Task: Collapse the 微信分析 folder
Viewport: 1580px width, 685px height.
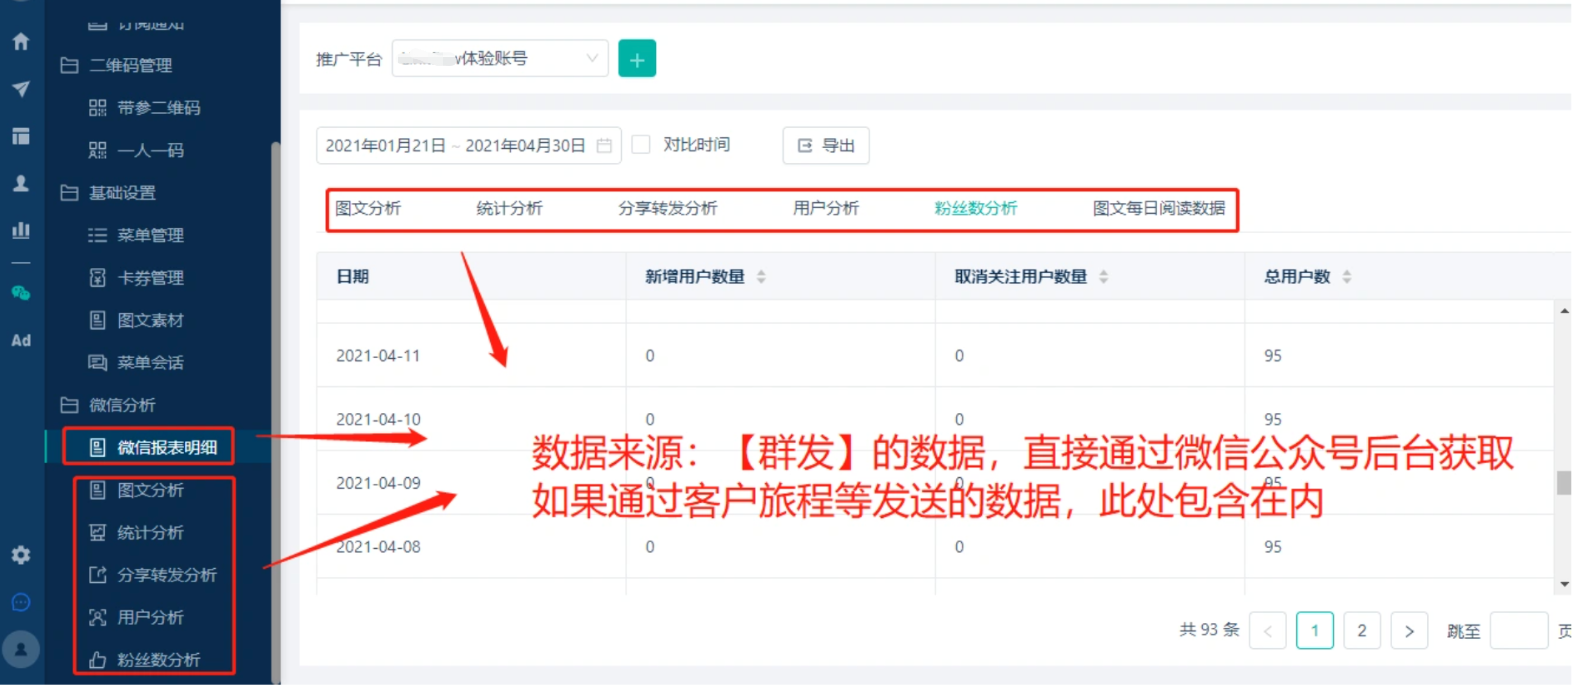Action: pos(108,405)
